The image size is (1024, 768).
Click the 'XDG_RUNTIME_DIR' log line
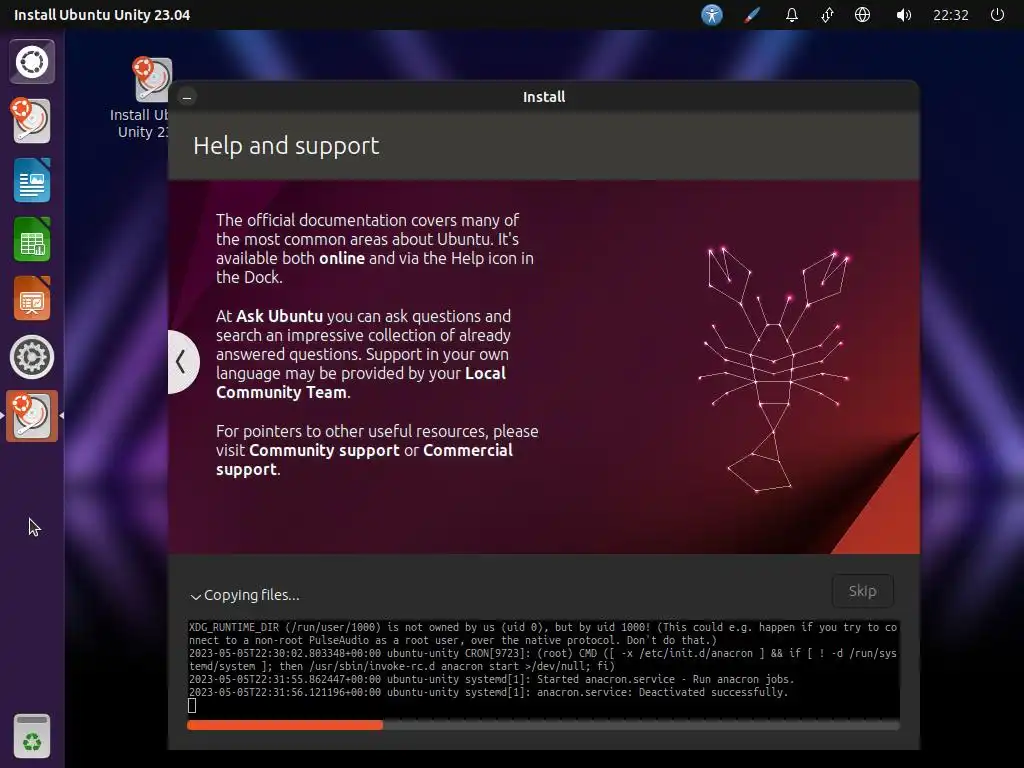tap(543, 633)
